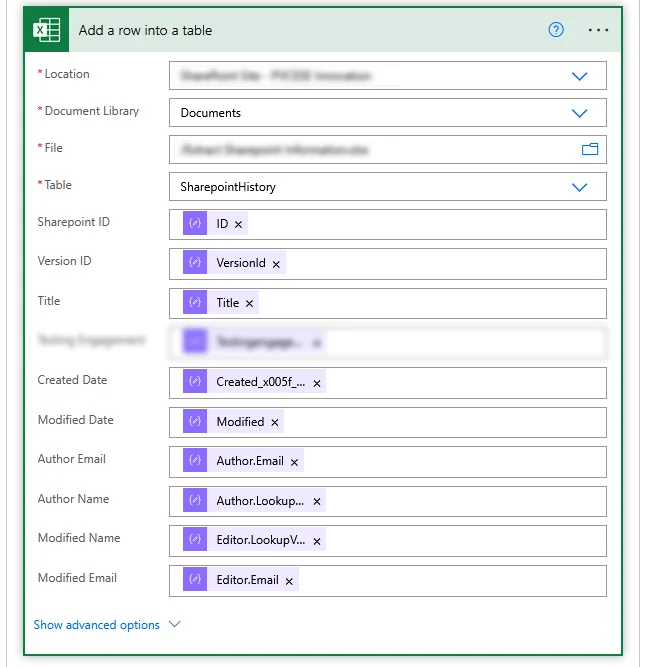Click into the Created Date field

(x=388, y=383)
